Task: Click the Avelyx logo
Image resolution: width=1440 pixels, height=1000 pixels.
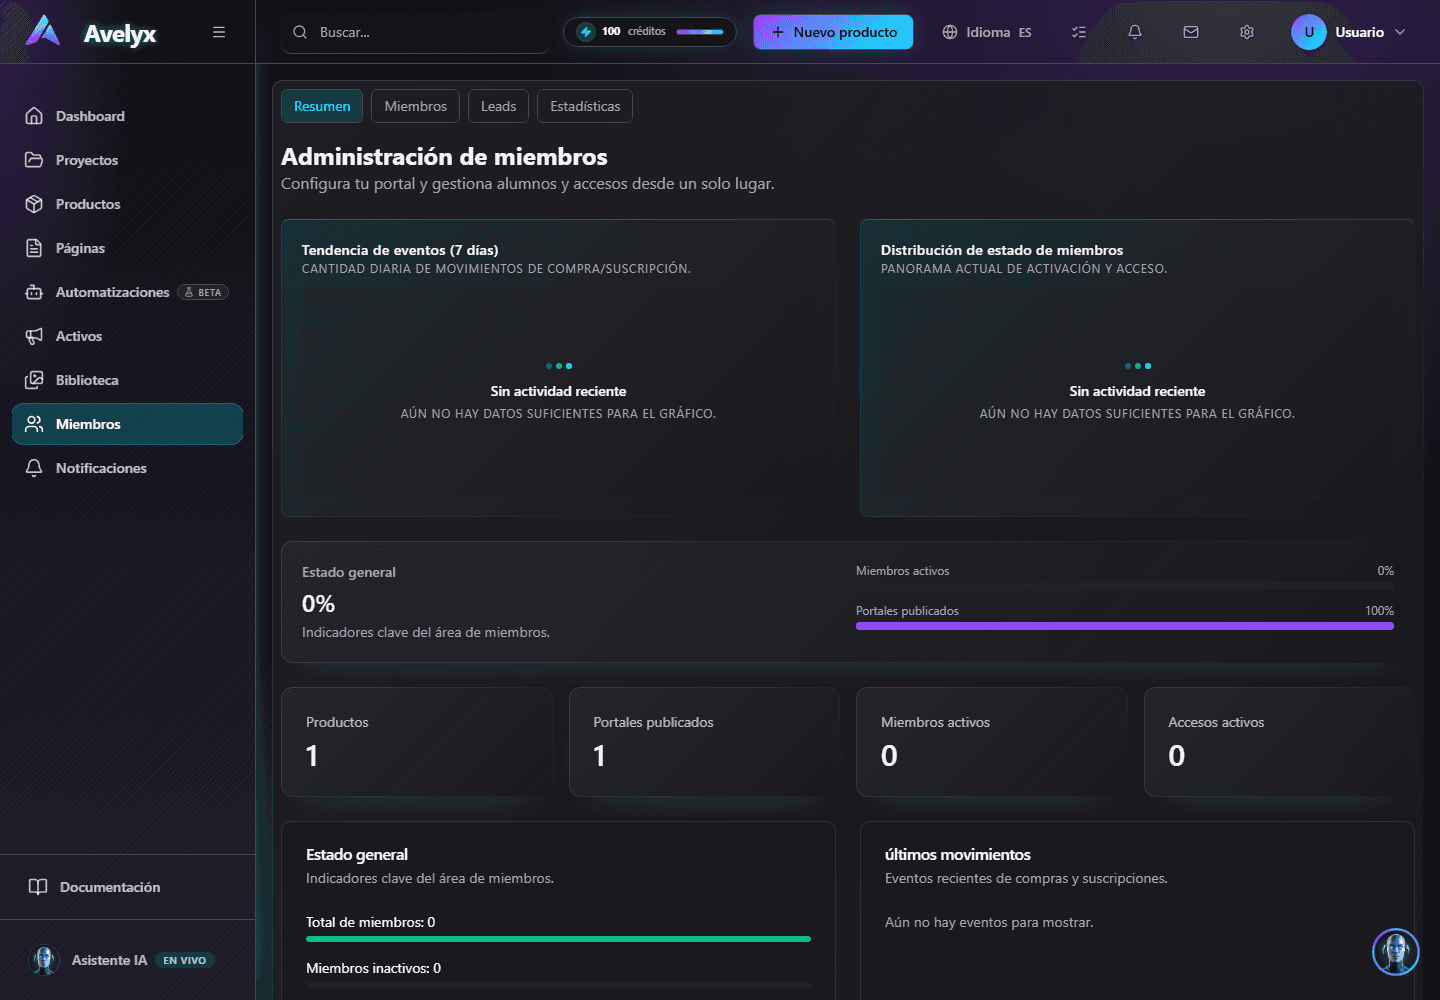Action: pos(91,32)
